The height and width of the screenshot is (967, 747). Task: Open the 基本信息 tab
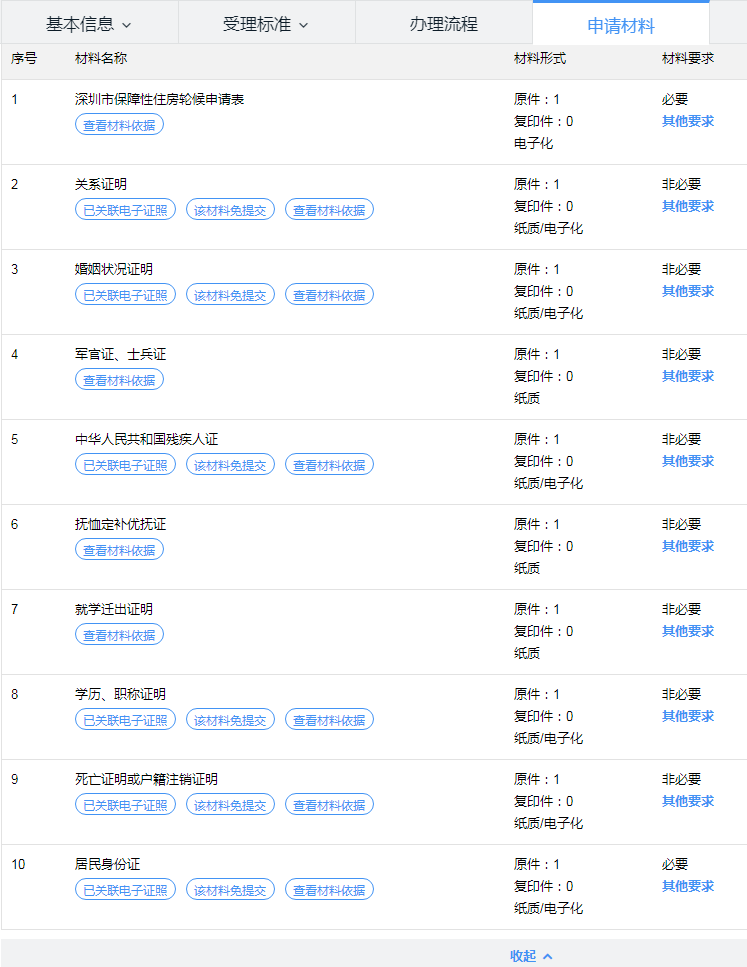click(89, 25)
